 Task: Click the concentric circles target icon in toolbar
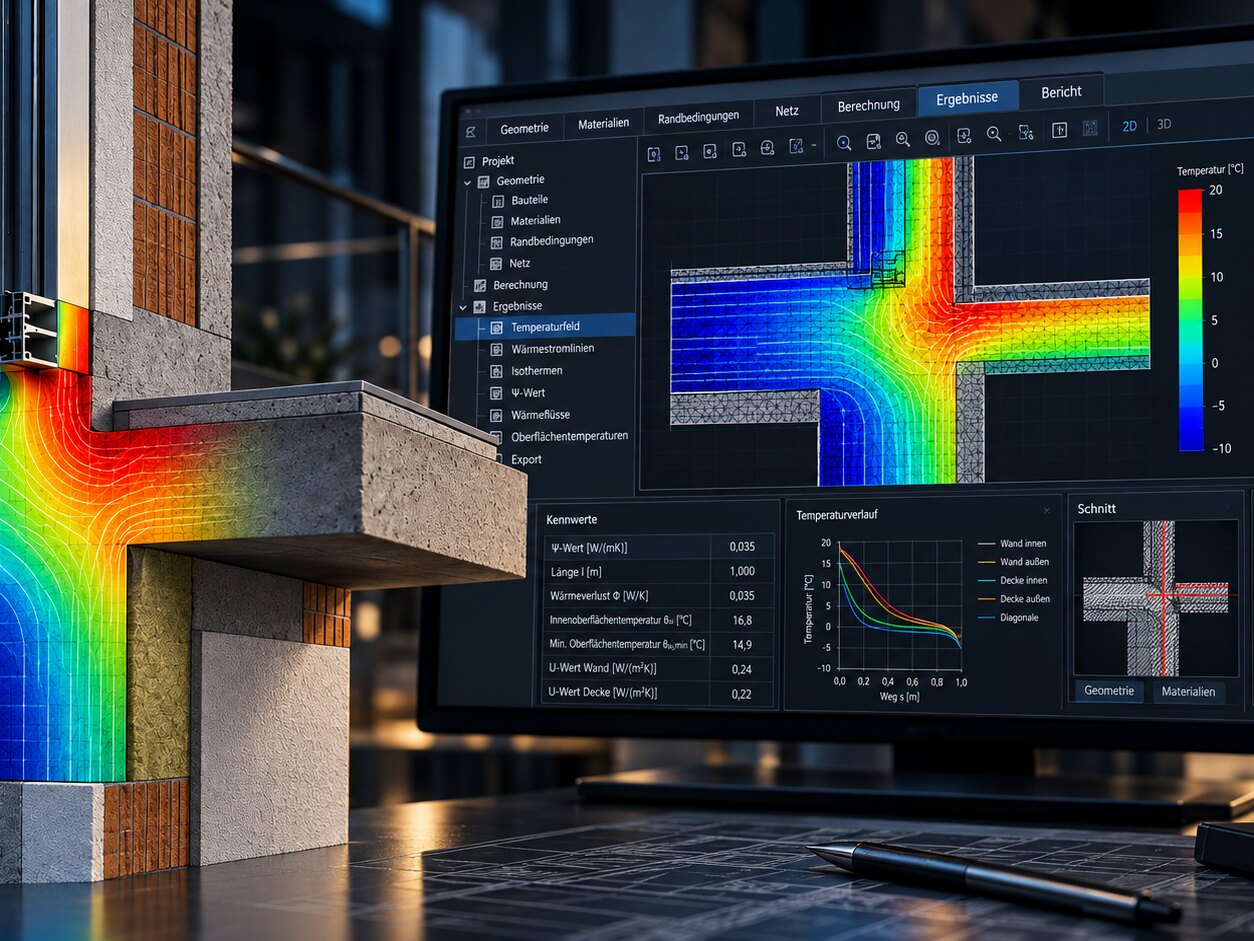point(932,138)
